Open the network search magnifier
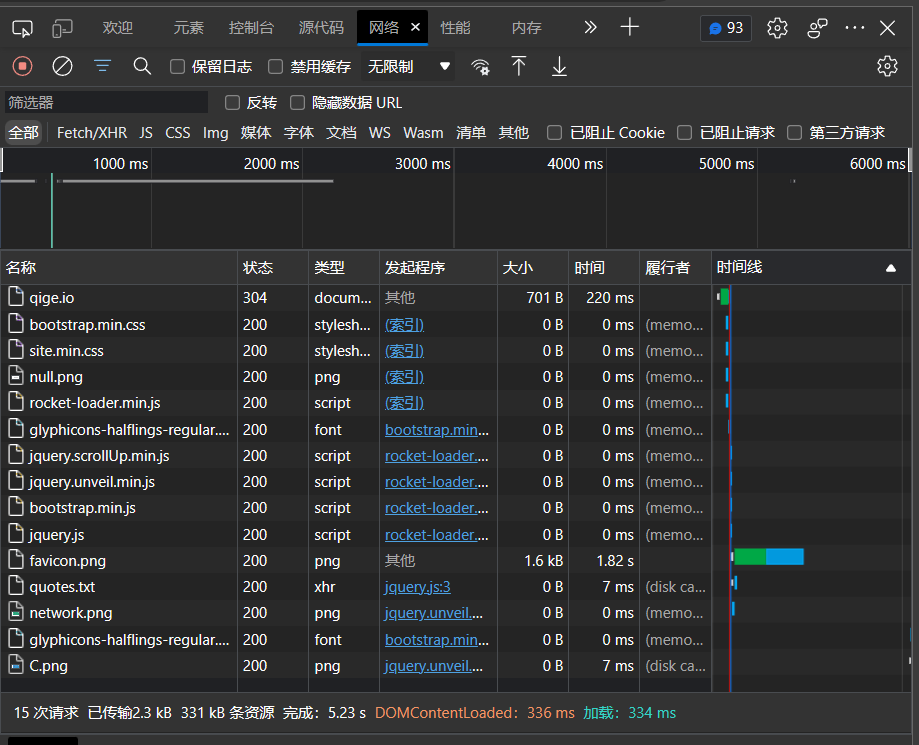Viewport: 919px width, 745px height. (x=142, y=66)
